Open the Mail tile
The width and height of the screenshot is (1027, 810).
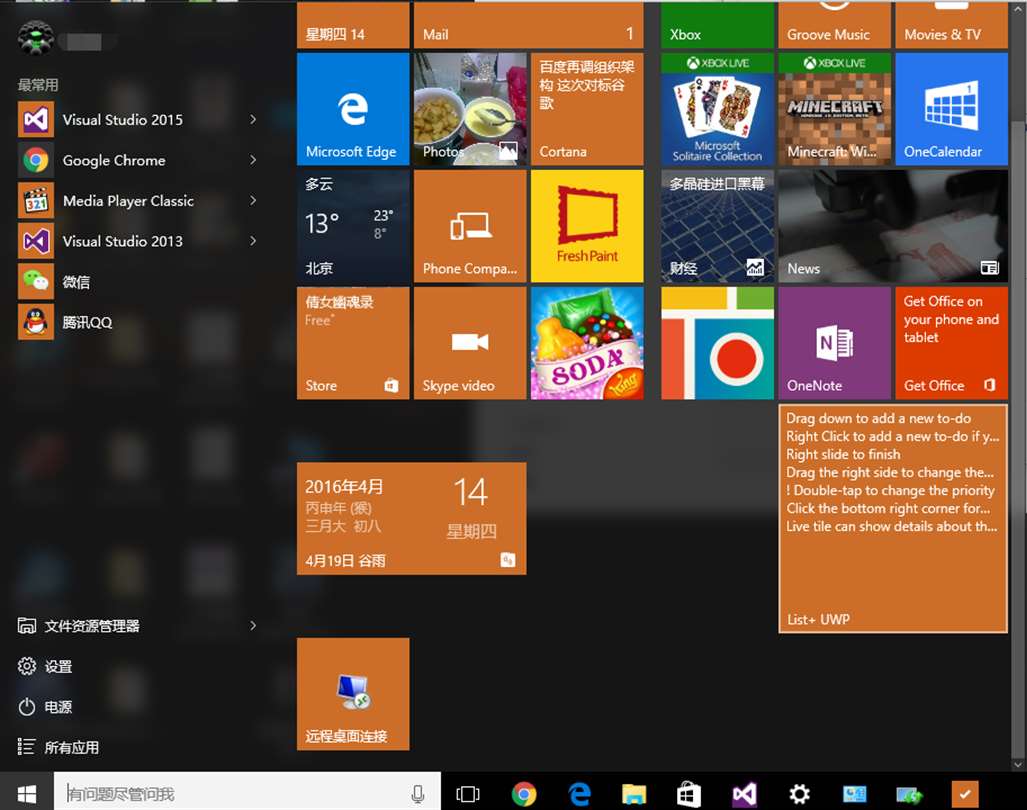529,25
